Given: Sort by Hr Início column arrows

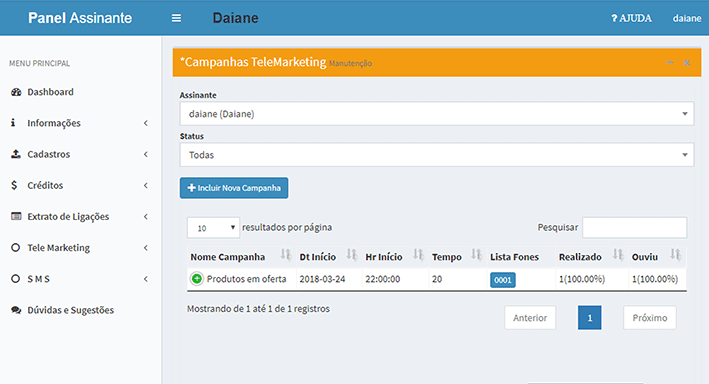Looking at the screenshot, I should tap(419, 255).
